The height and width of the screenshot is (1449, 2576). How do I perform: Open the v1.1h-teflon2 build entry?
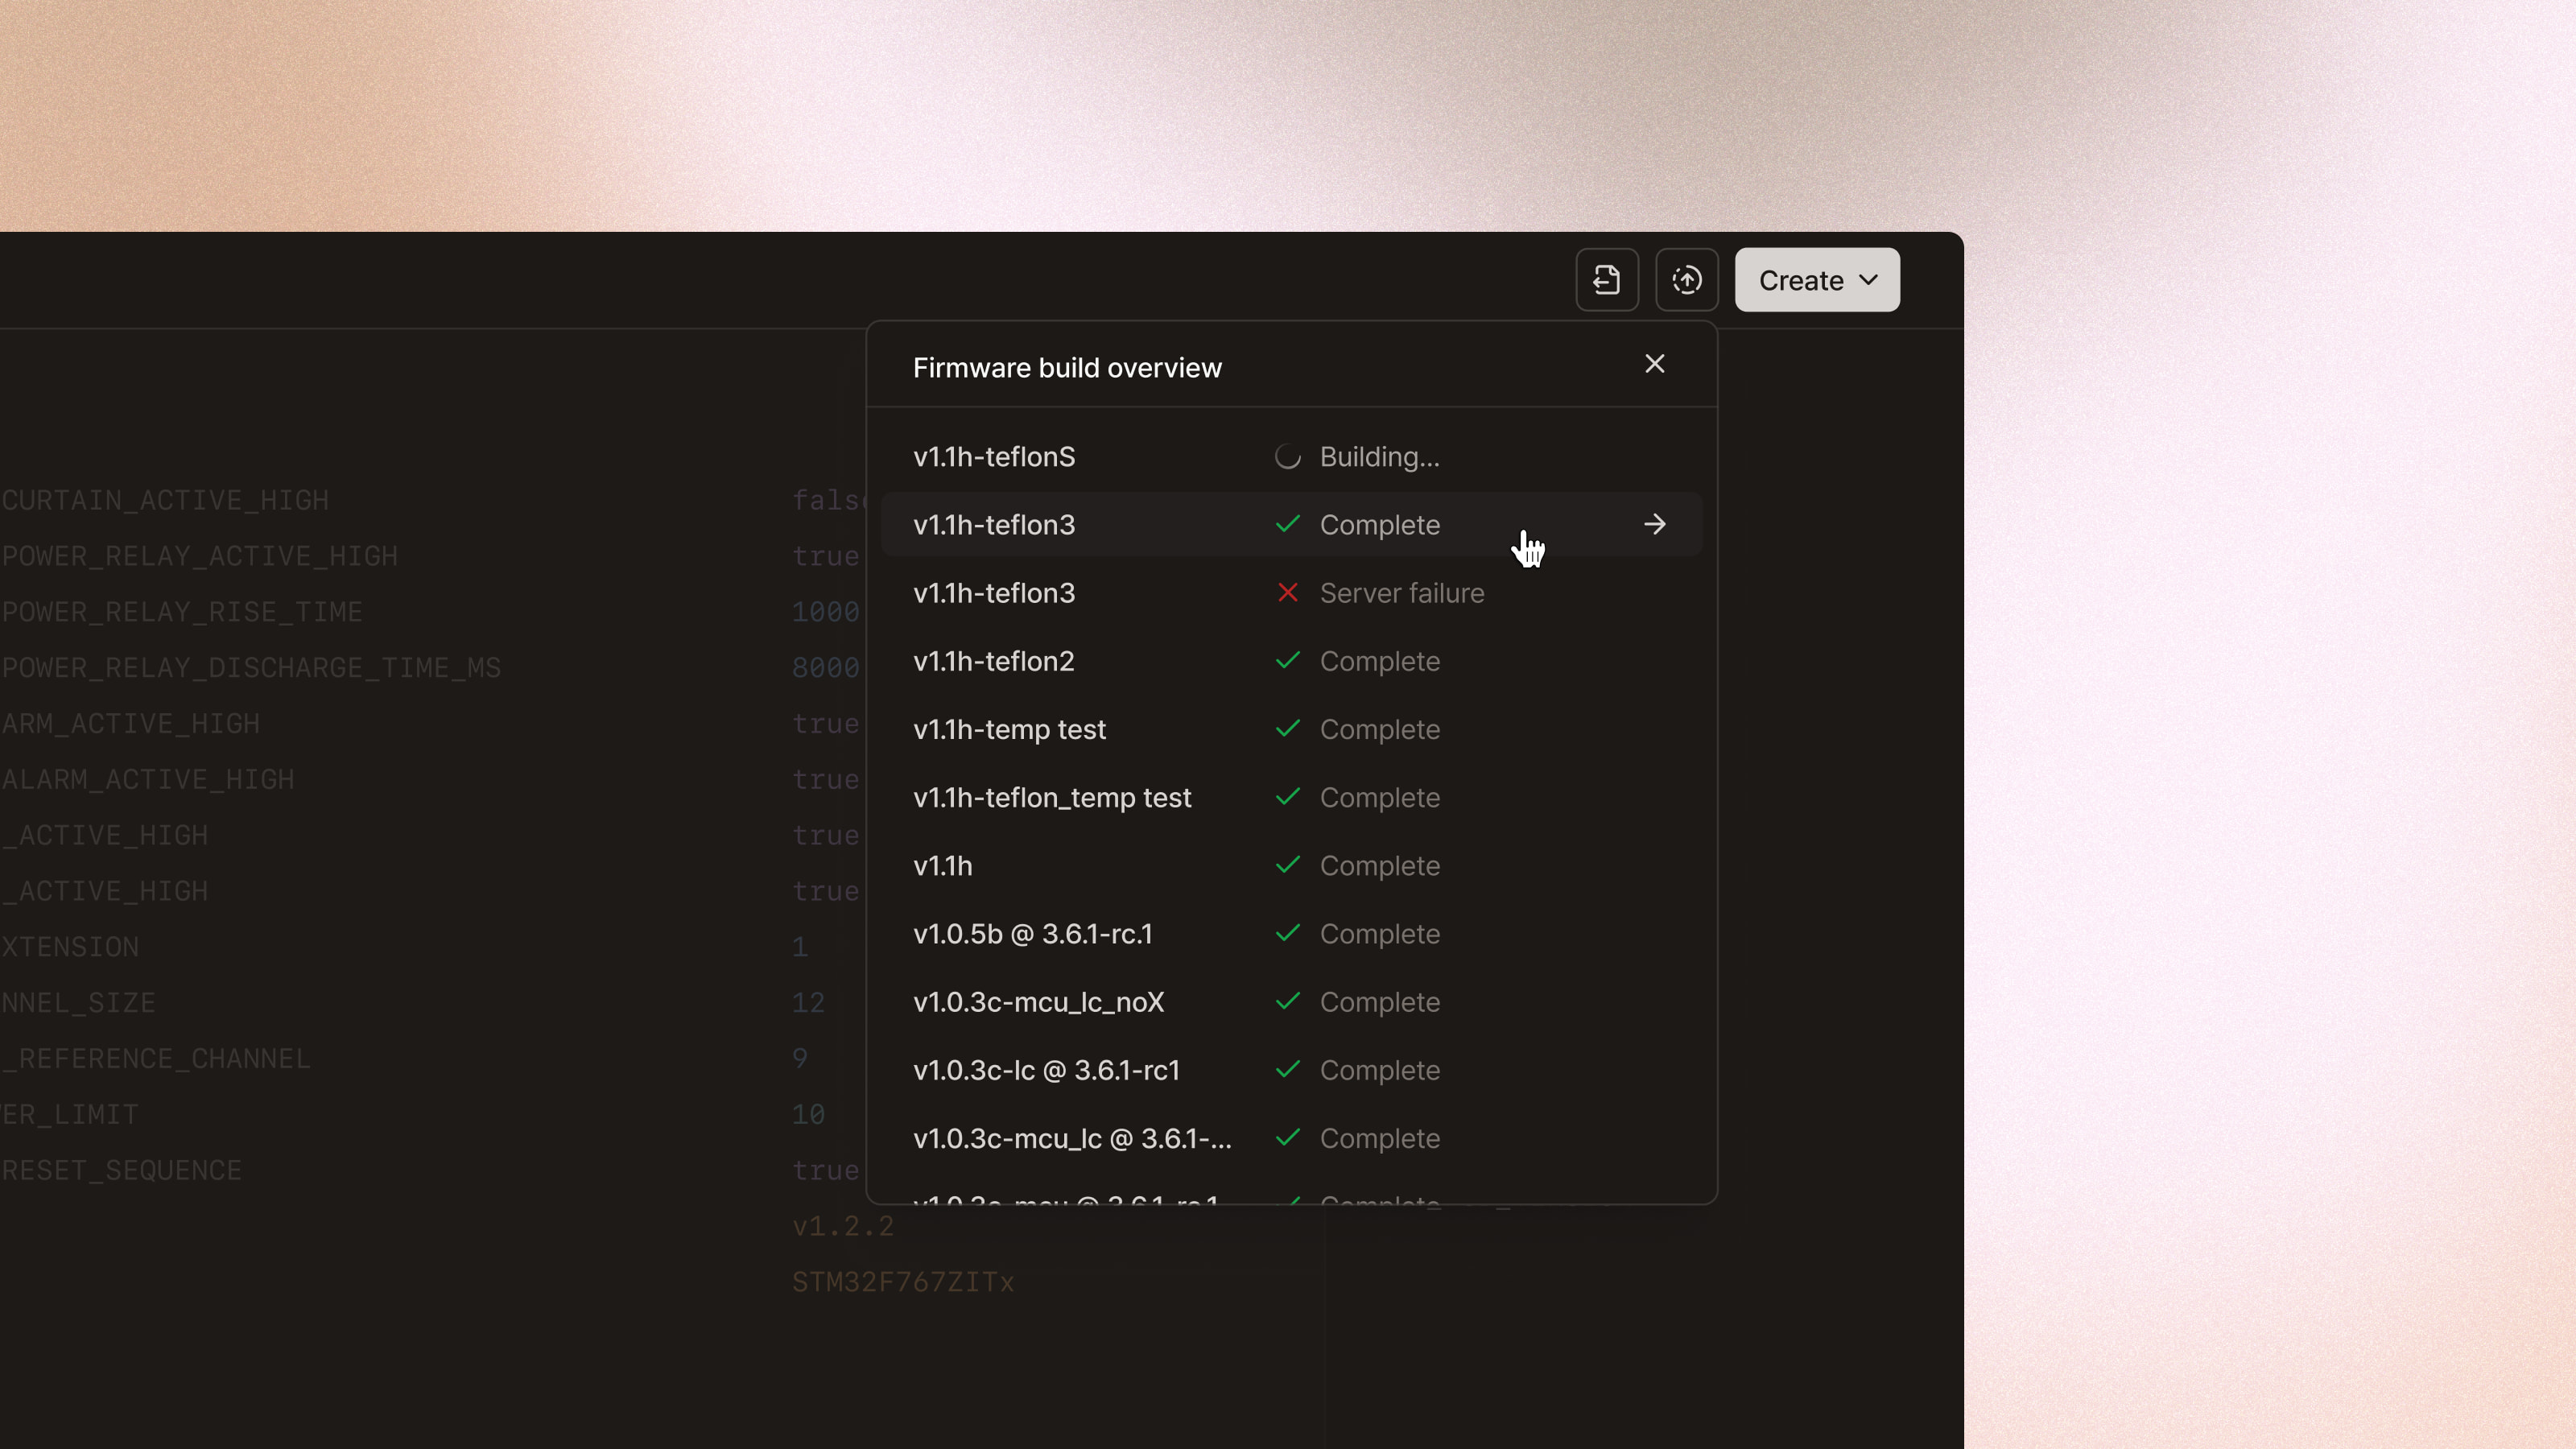tap(994, 661)
